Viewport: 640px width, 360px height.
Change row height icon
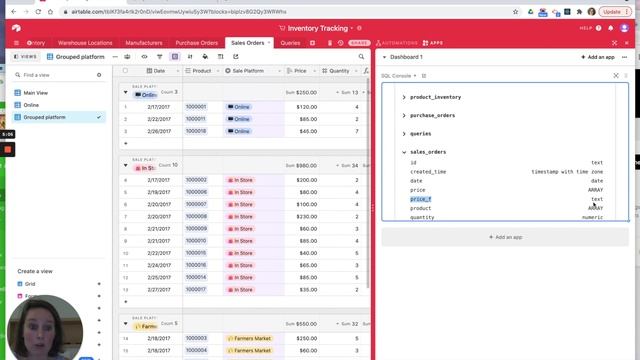pyautogui.click(x=220, y=57)
